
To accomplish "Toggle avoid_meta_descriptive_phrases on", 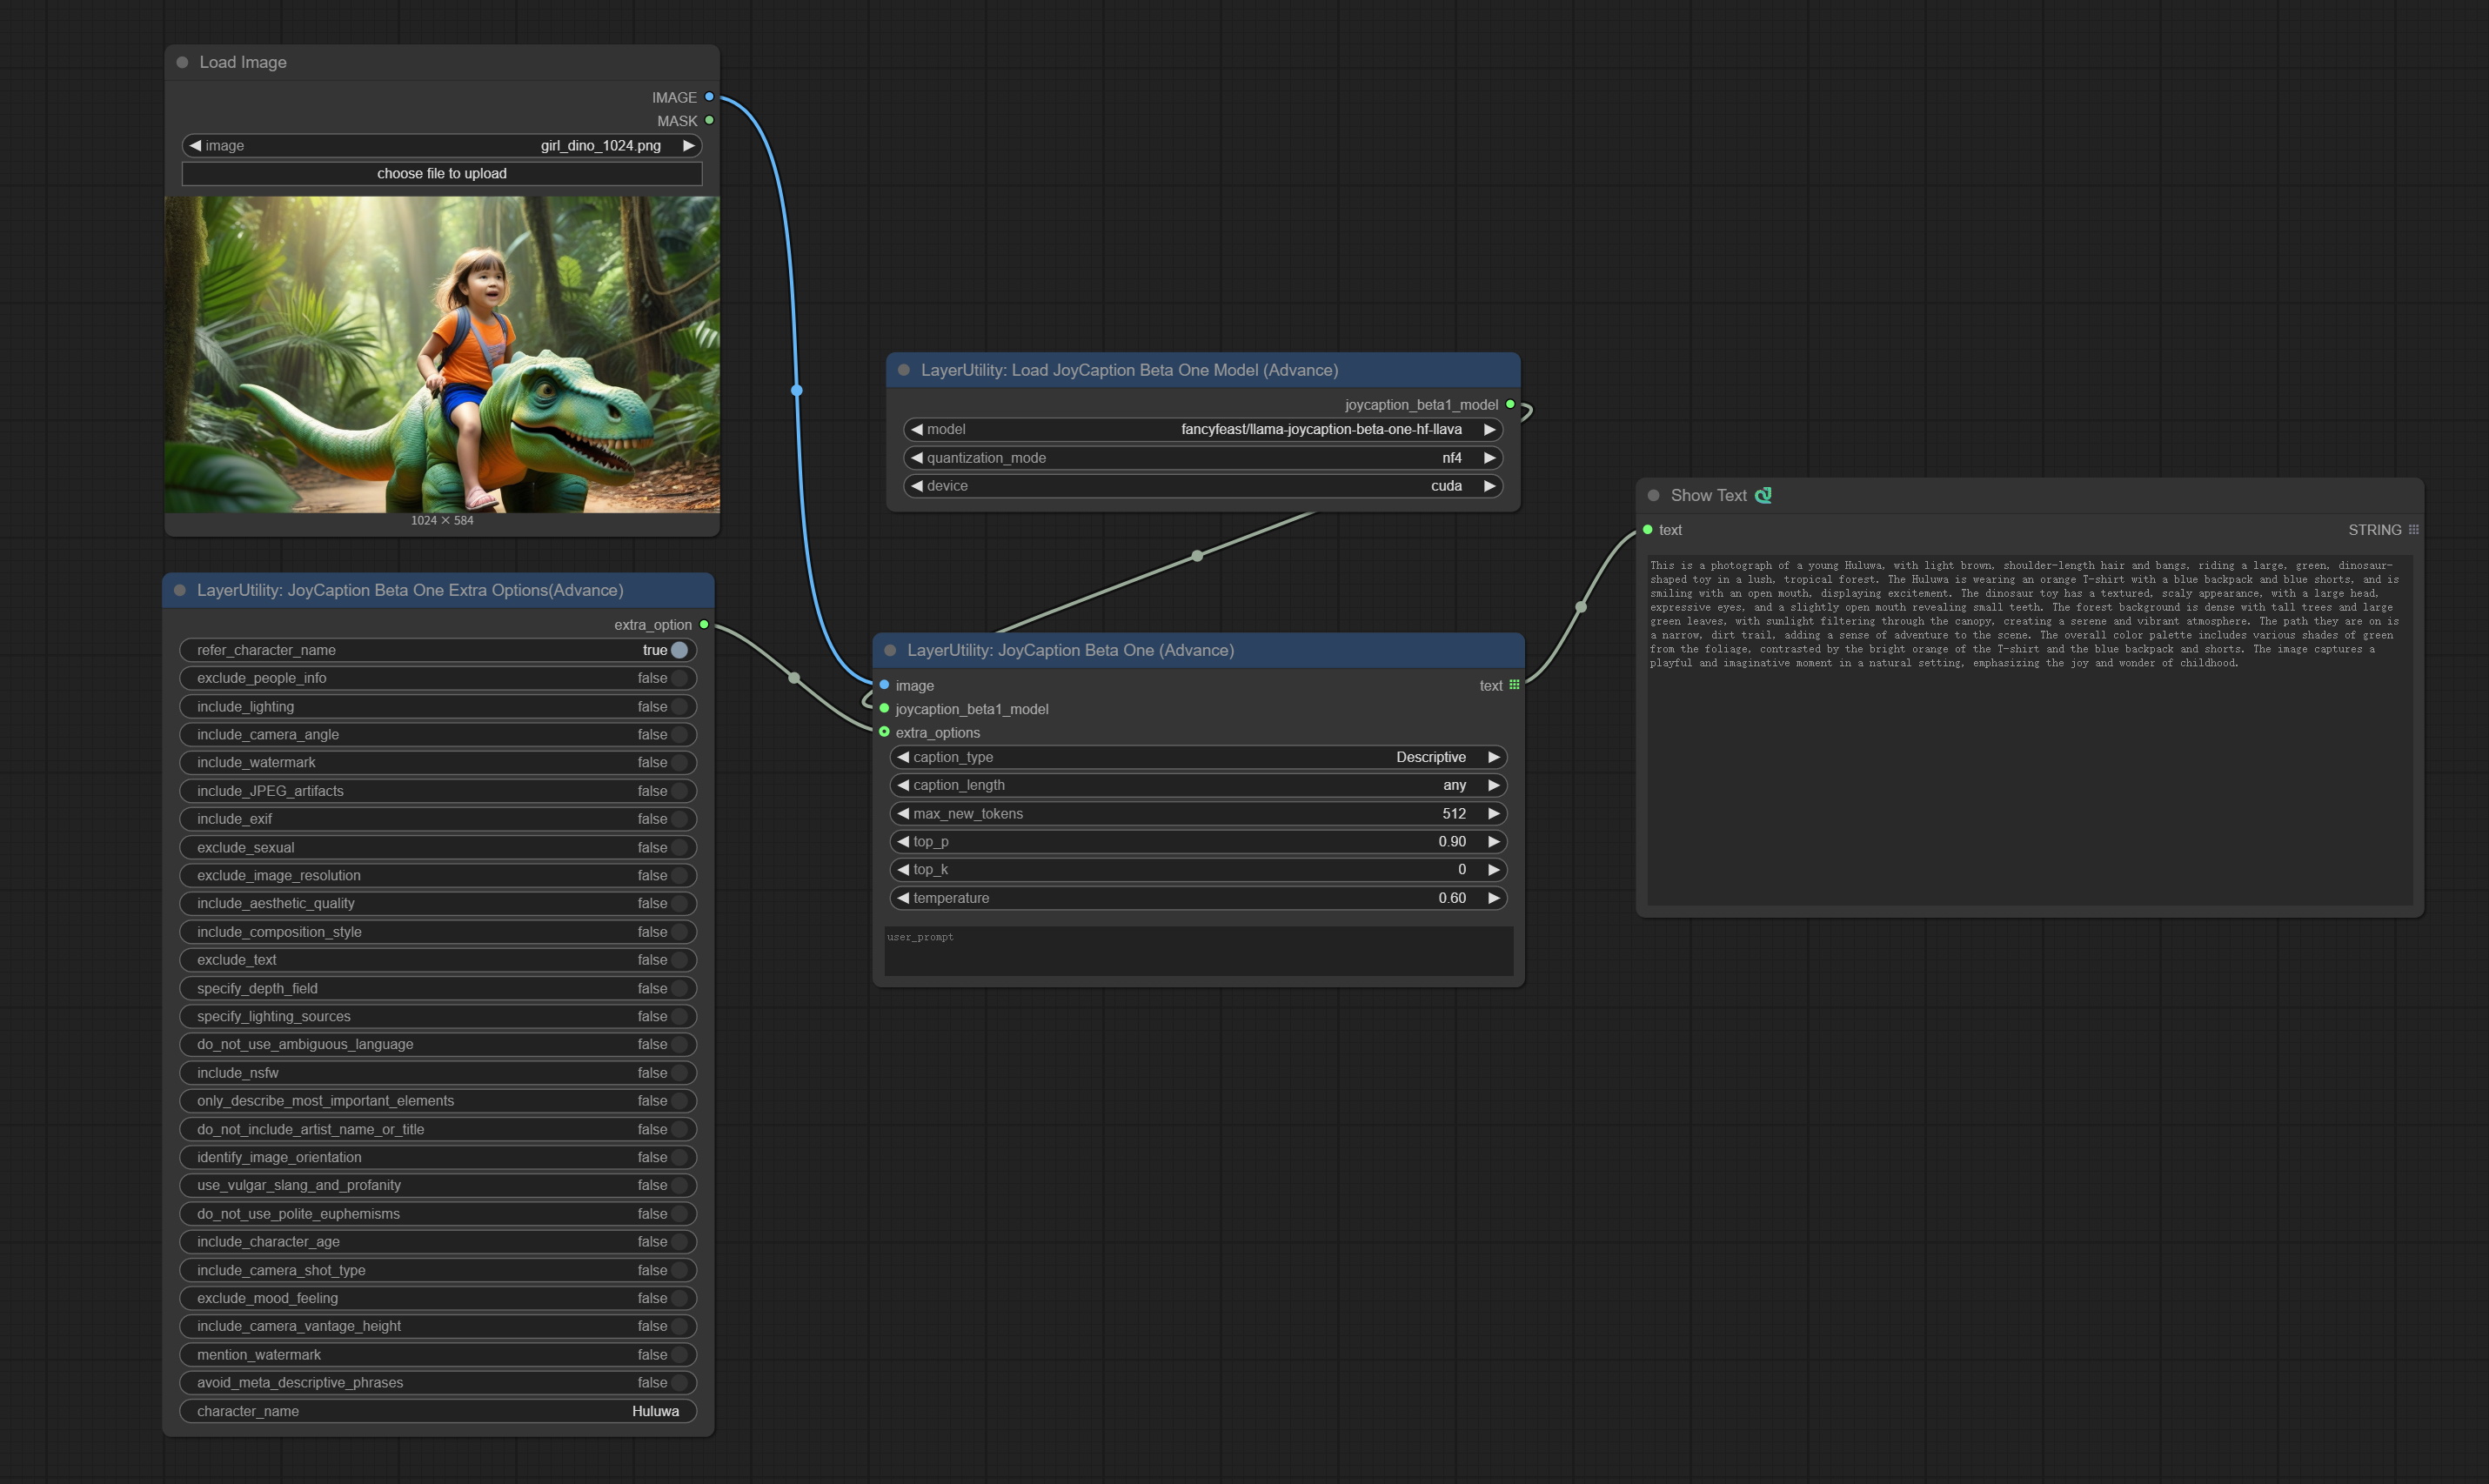I will (679, 1382).
